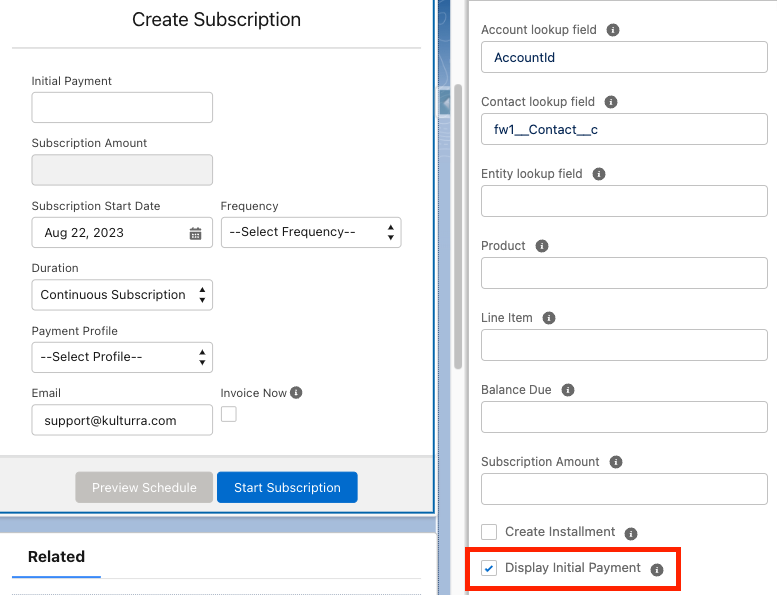This screenshot has width=777, height=595.
Task: Click info icon next to Balance Due
Action: click(x=568, y=390)
